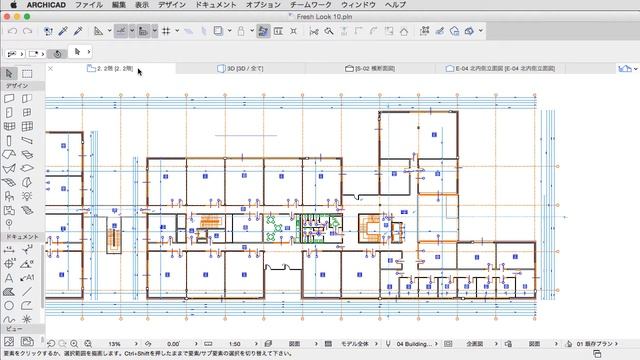
Task: Toggle Guide Lines triangle icon
Action: point(98,31)
